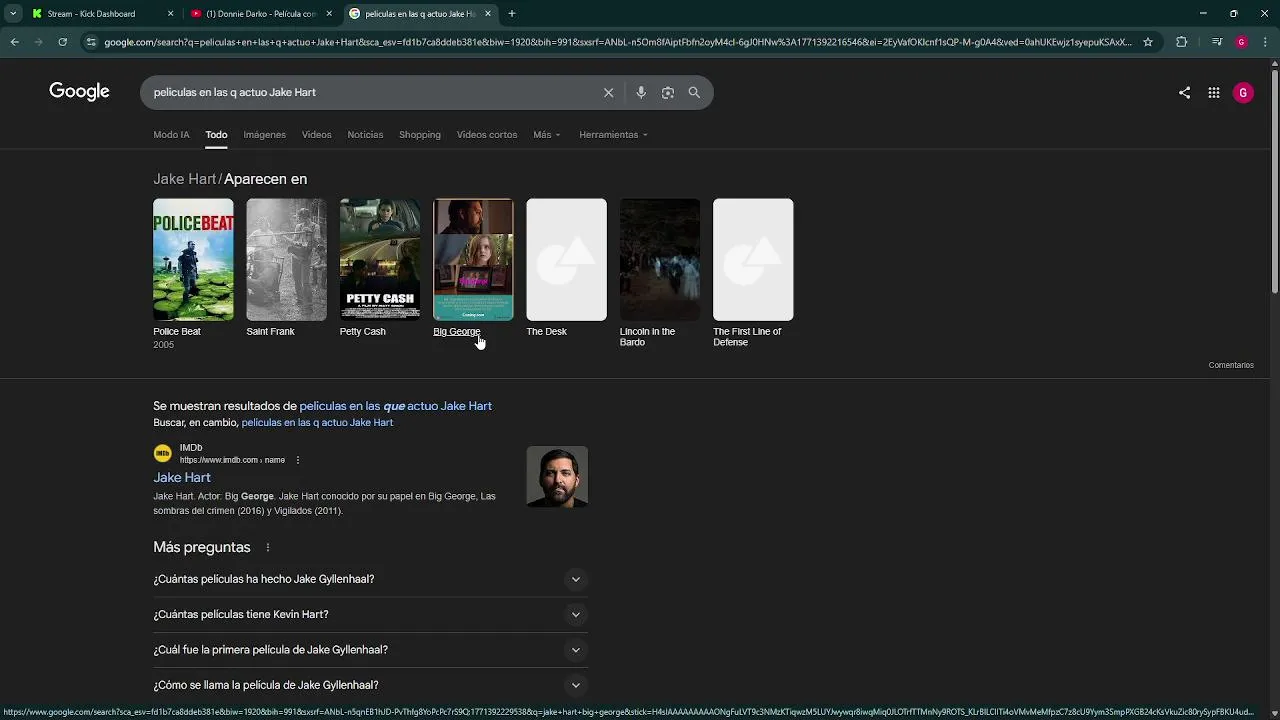This screenshot has height=720, width=1280.
Task: Click the share icon near top right
Action: click(1184, 92)
